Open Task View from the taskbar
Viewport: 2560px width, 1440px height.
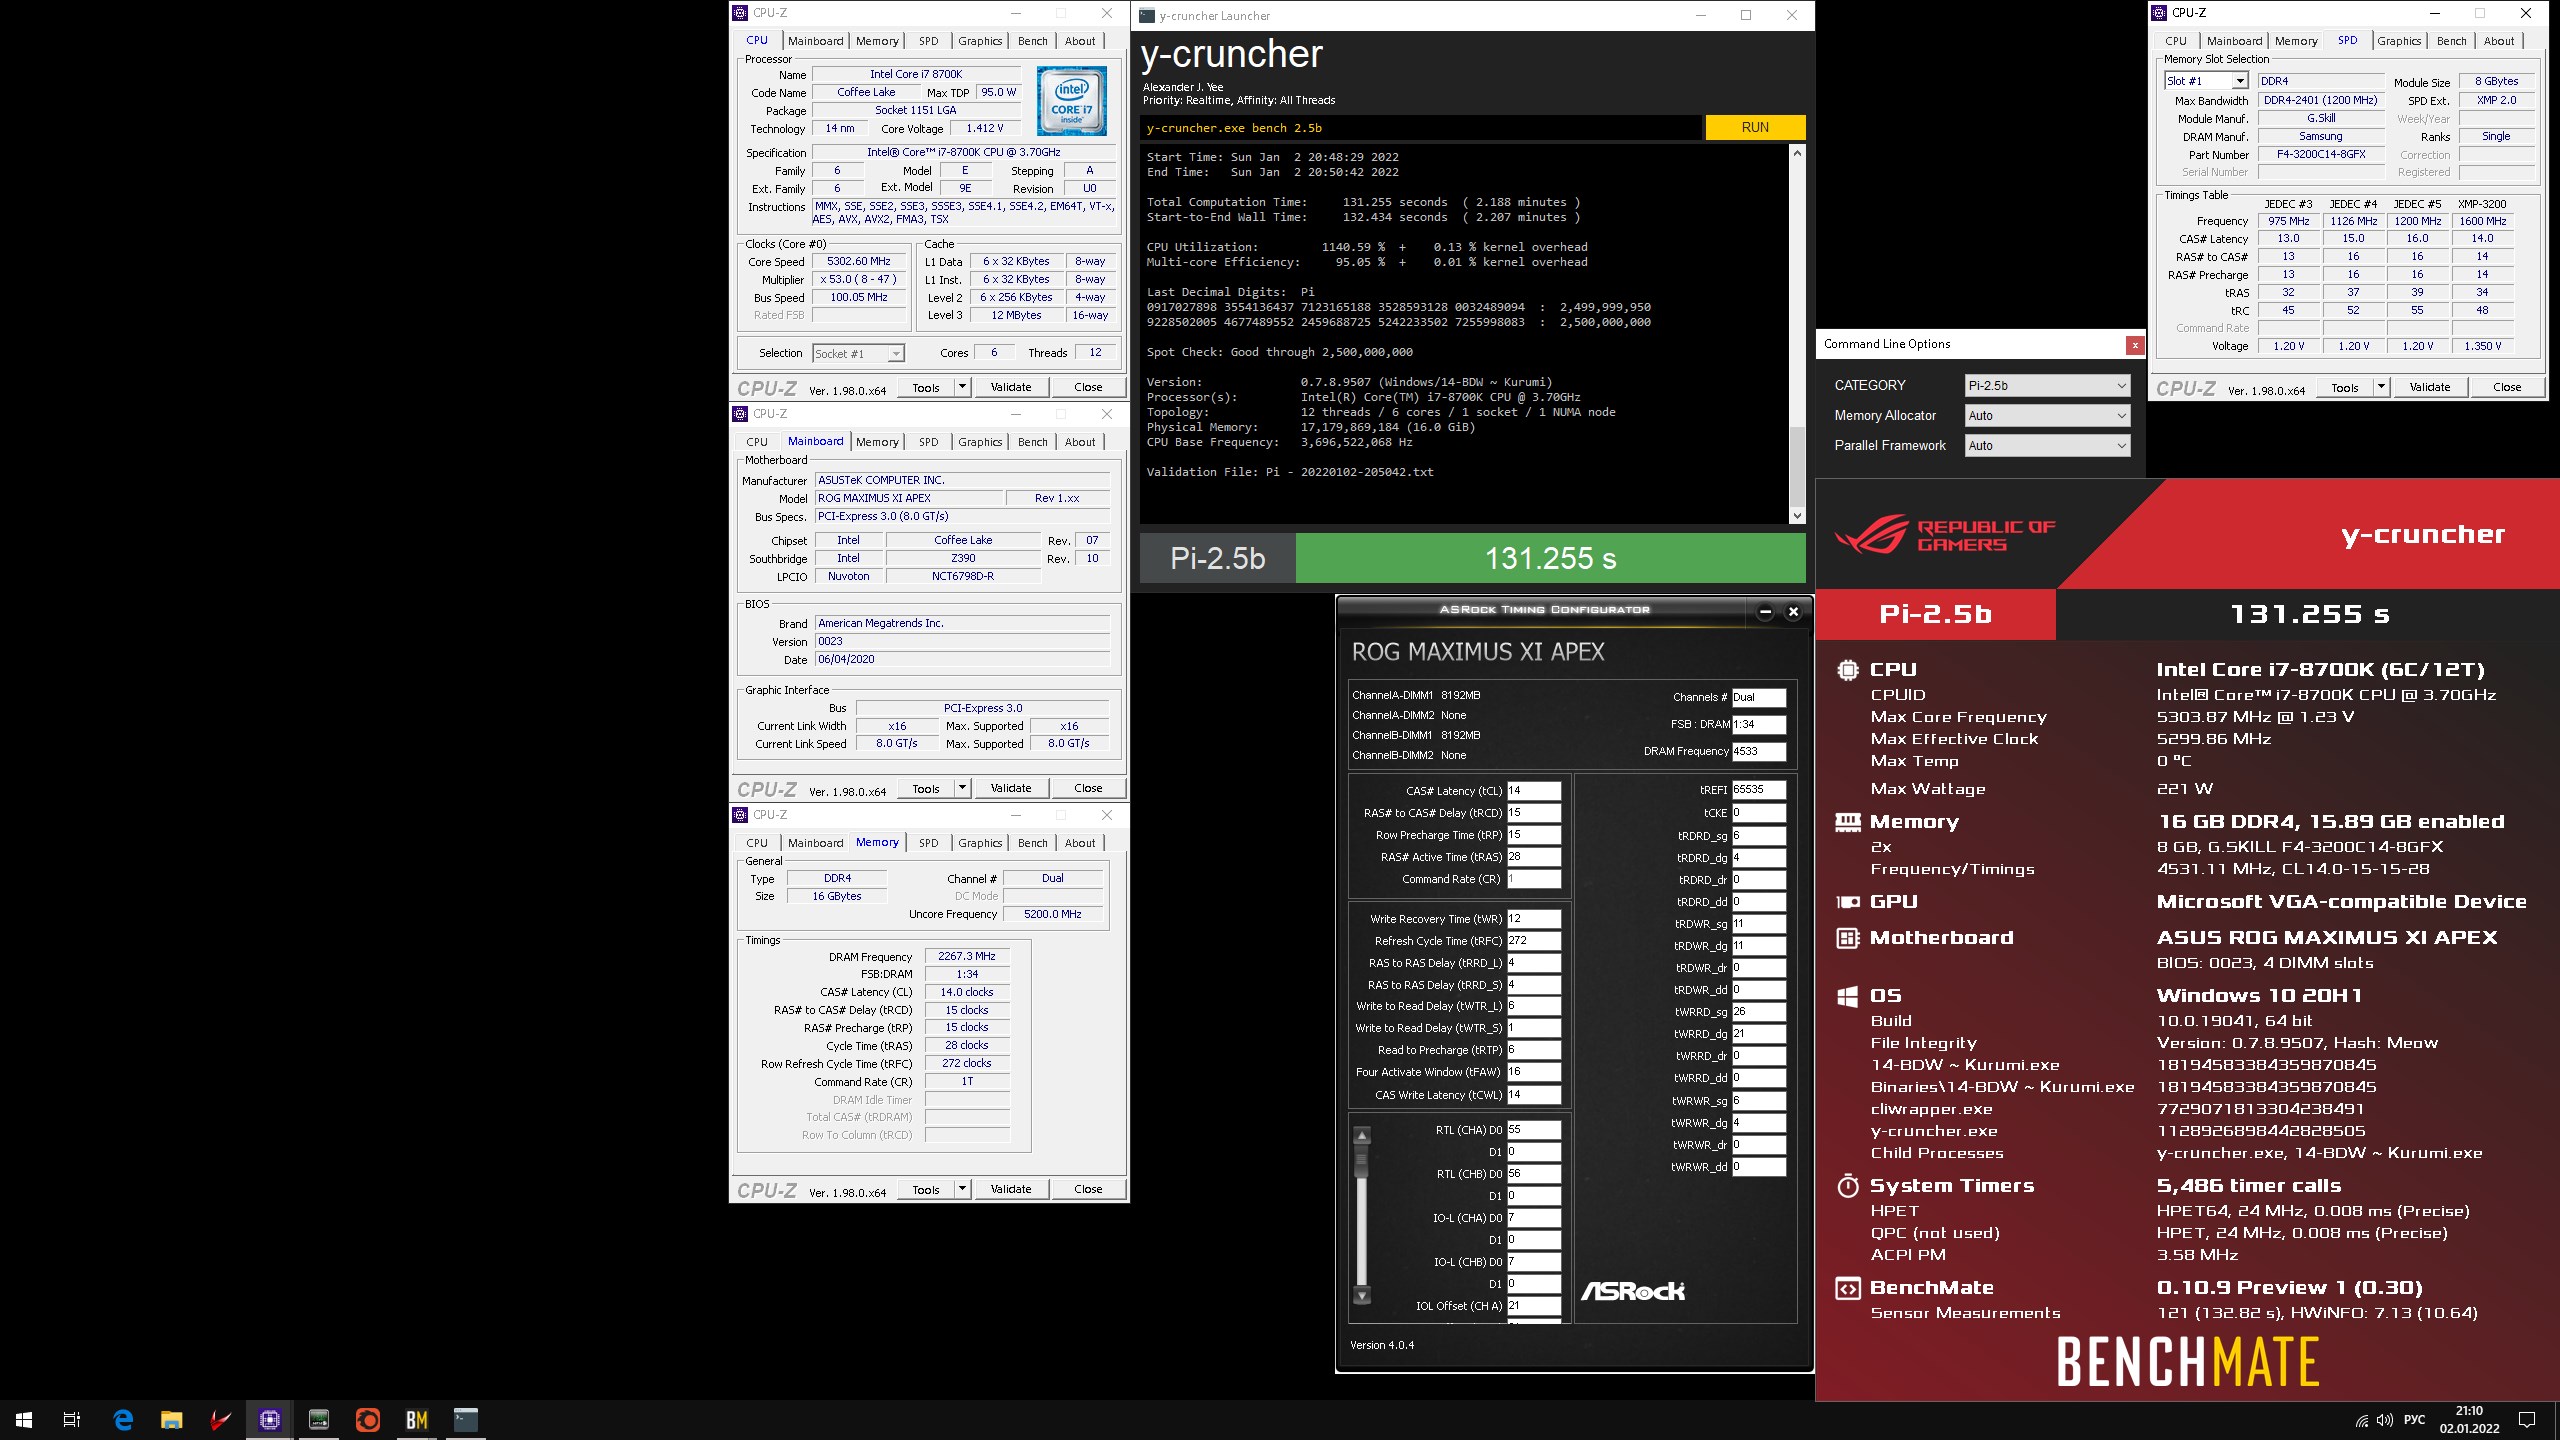click(x=72, y=1419)
